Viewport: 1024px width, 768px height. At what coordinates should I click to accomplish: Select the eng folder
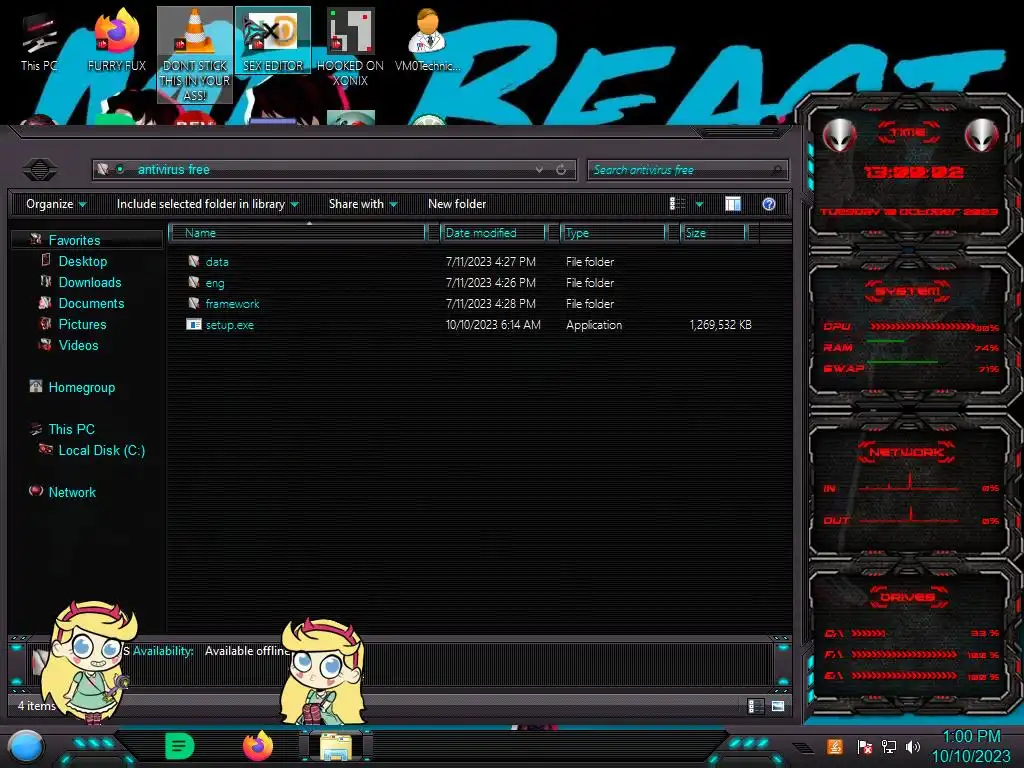point(214,283)
